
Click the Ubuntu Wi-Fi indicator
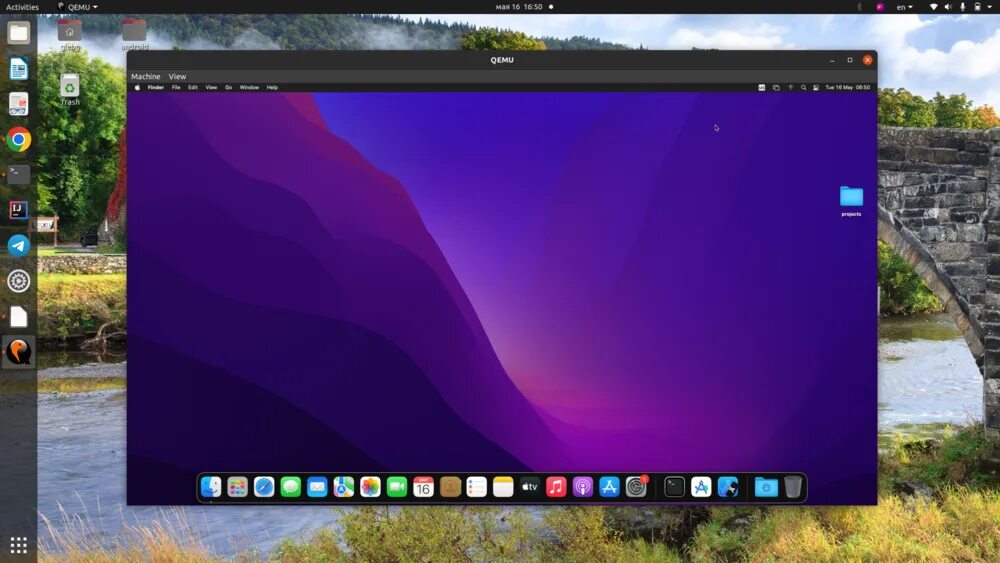(934, 7)
